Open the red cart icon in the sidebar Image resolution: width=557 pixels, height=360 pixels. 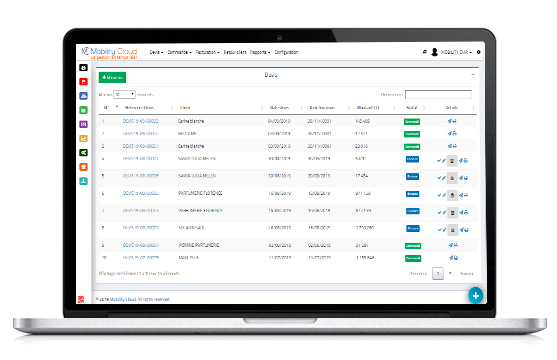click(83, 82)
